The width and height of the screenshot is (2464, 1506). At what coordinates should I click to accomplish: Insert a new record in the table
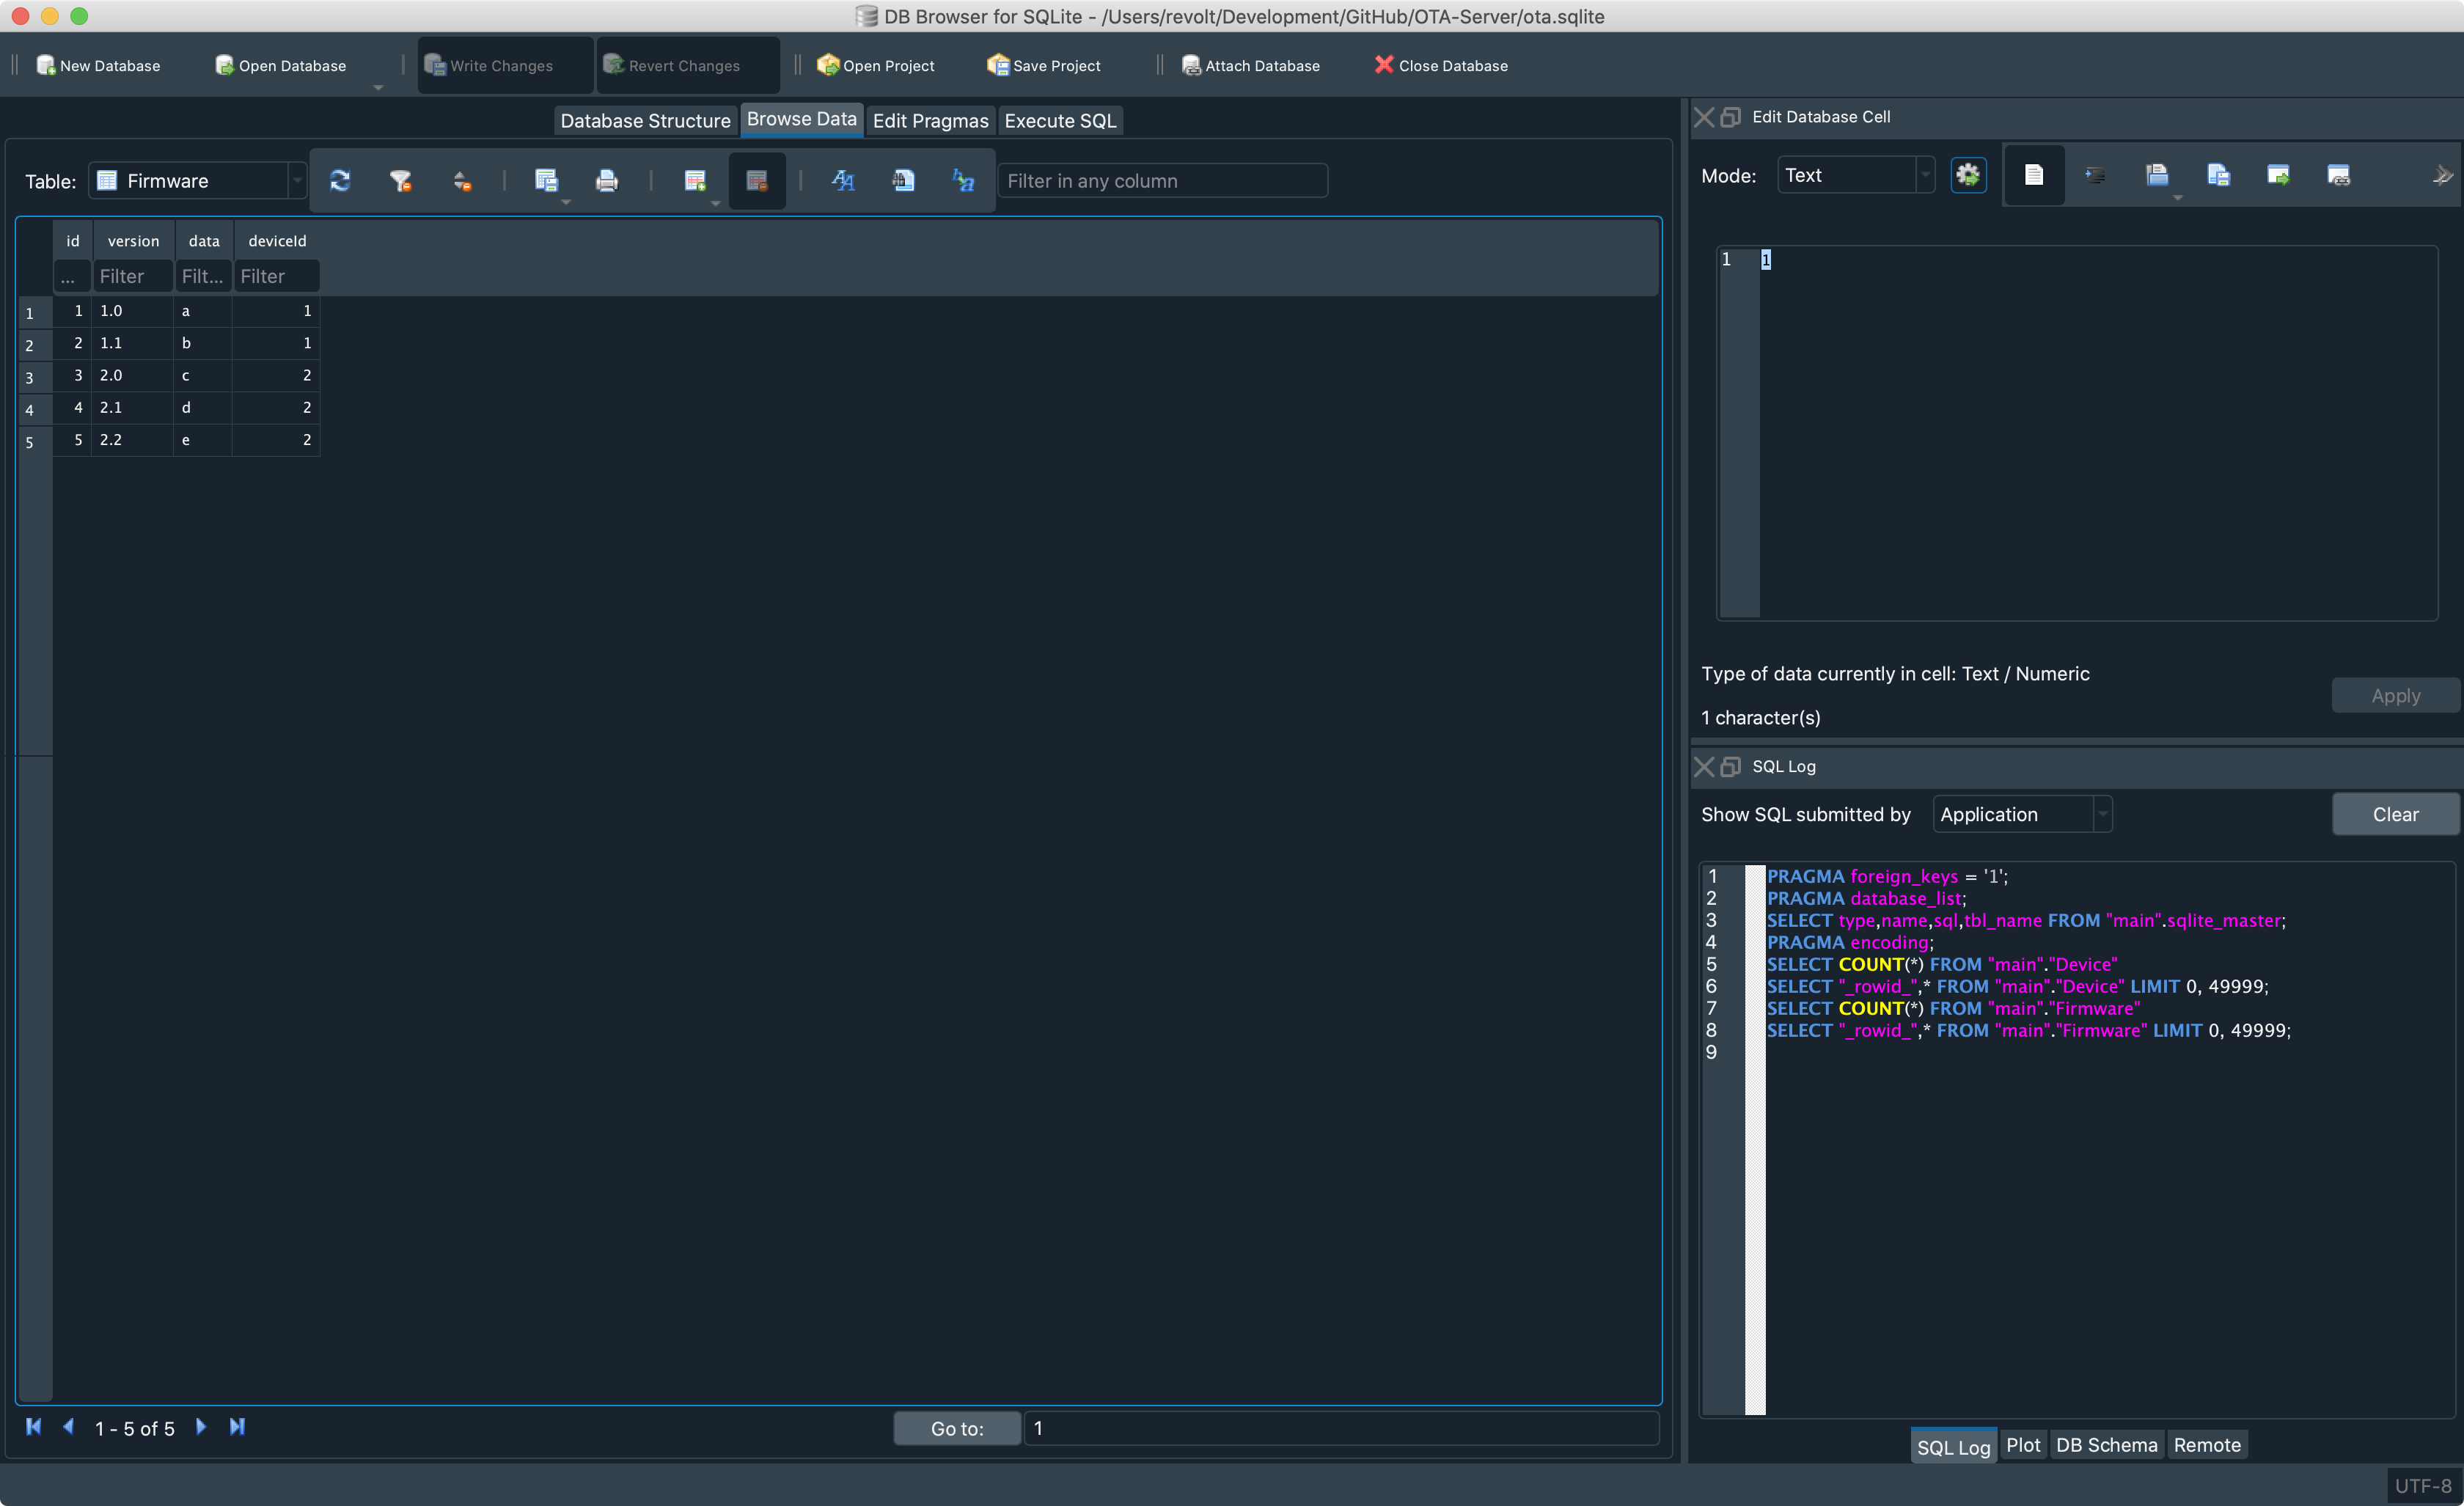[694, 181]
